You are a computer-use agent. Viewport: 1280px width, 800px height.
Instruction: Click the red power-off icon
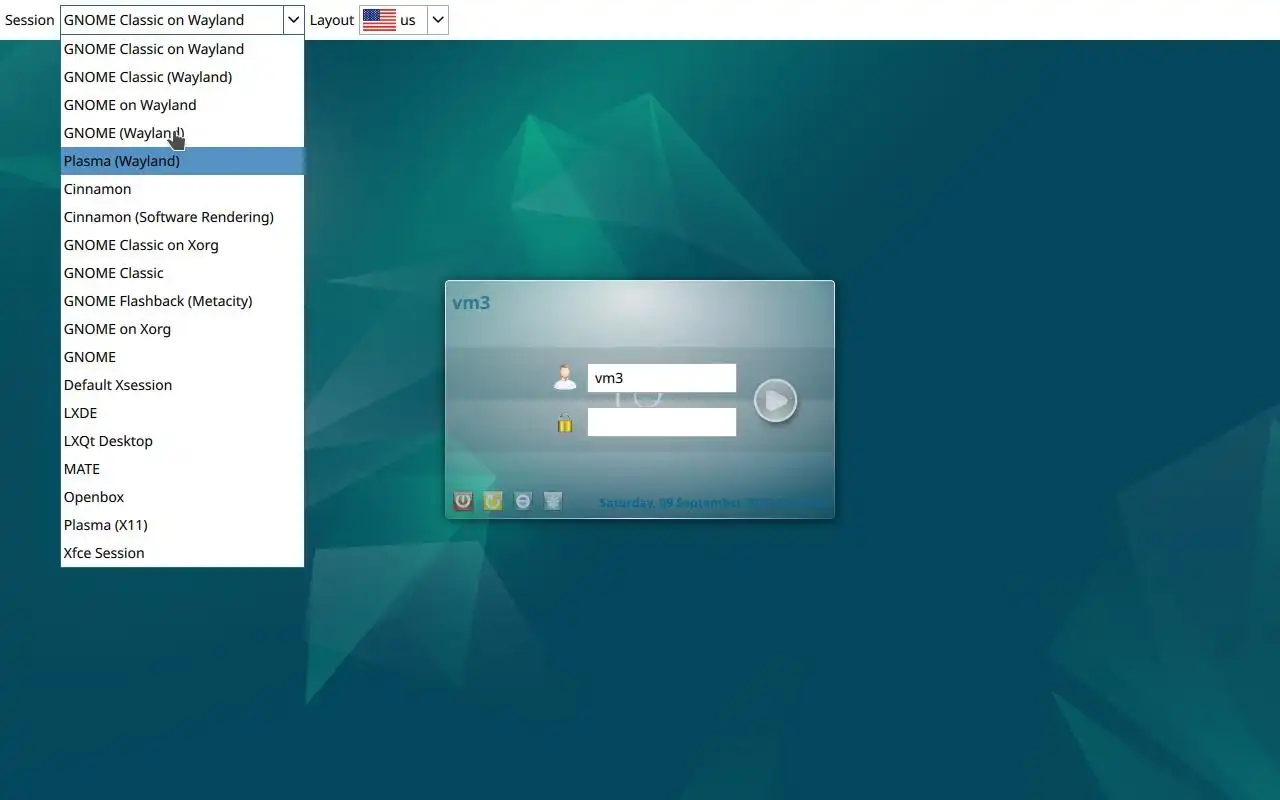tap(463, 501)
